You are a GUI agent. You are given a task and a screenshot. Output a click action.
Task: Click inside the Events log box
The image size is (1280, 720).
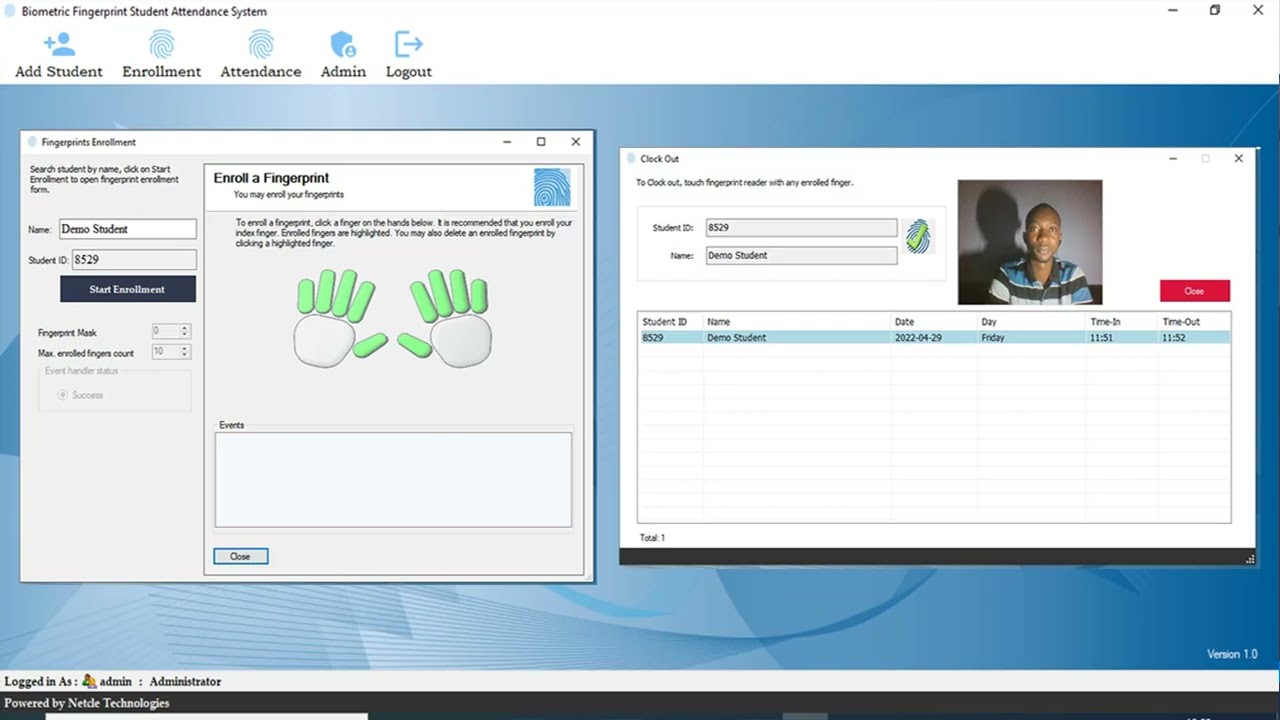393,479
